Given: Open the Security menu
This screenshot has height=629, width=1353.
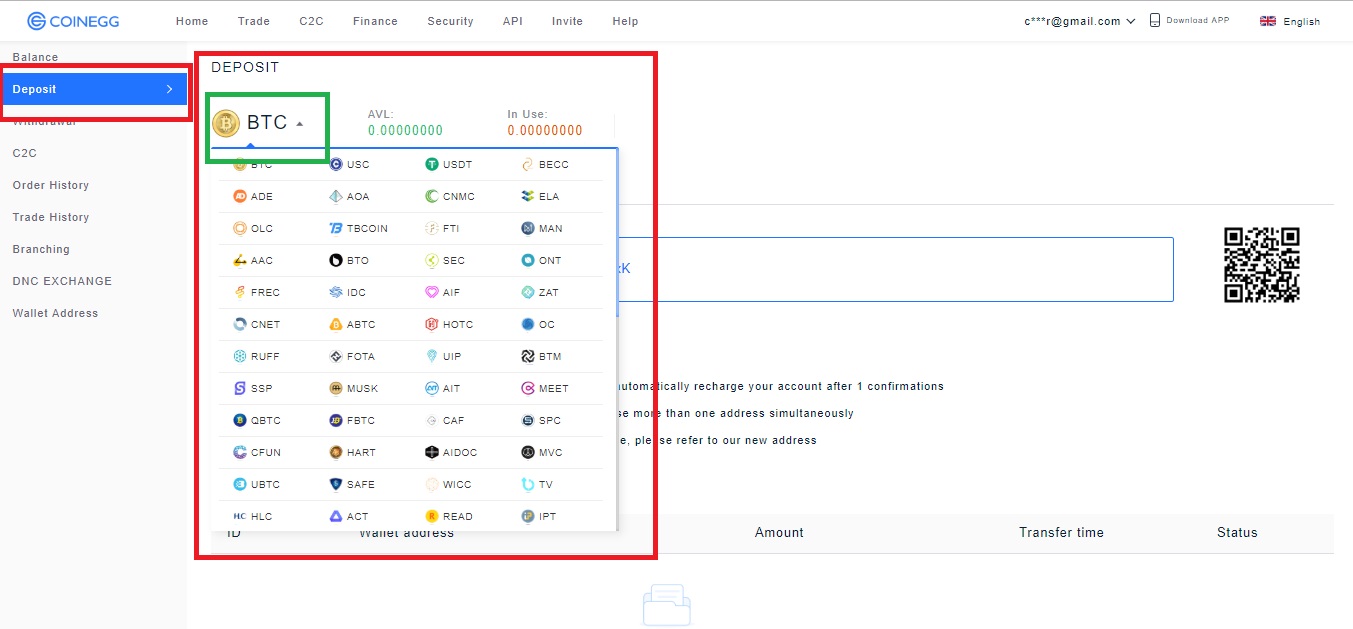Looking at the screenshot, I should click(x=450, y=21).
